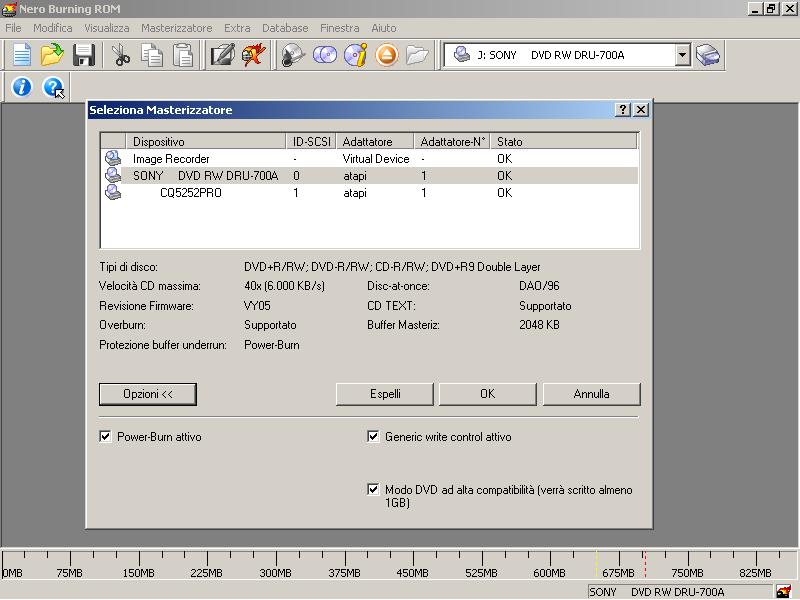
Task: Click the orange eject disc icon
Action: (x=387, y=55)
